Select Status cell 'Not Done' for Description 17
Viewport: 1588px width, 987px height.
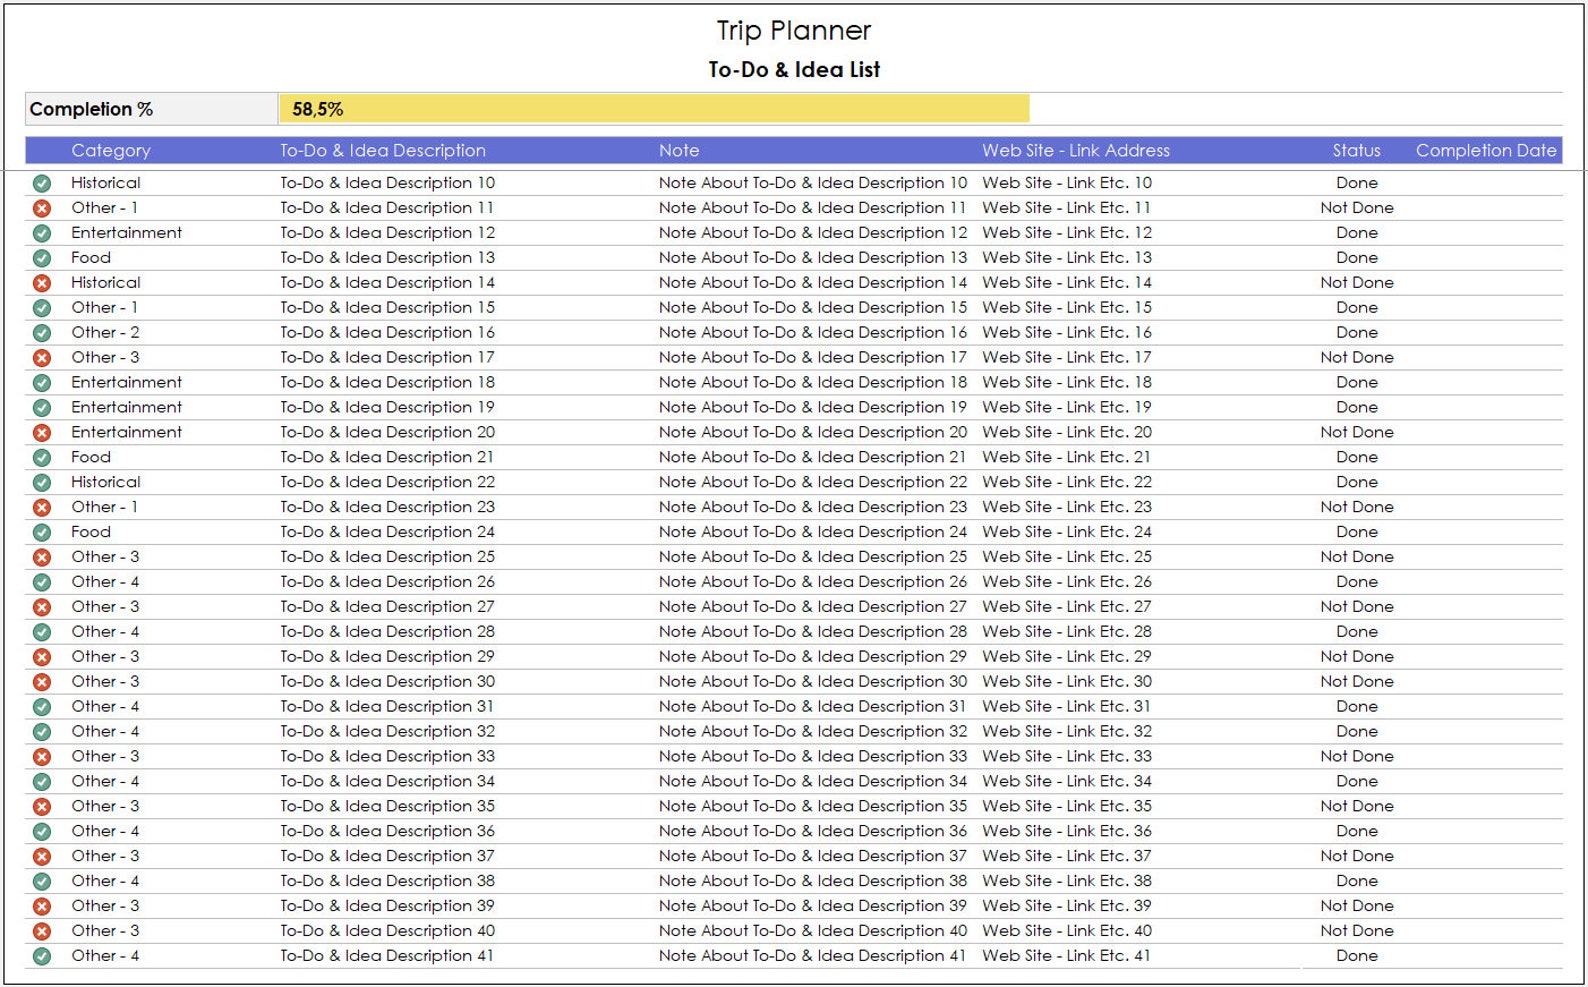click(x=1356, y=357)
